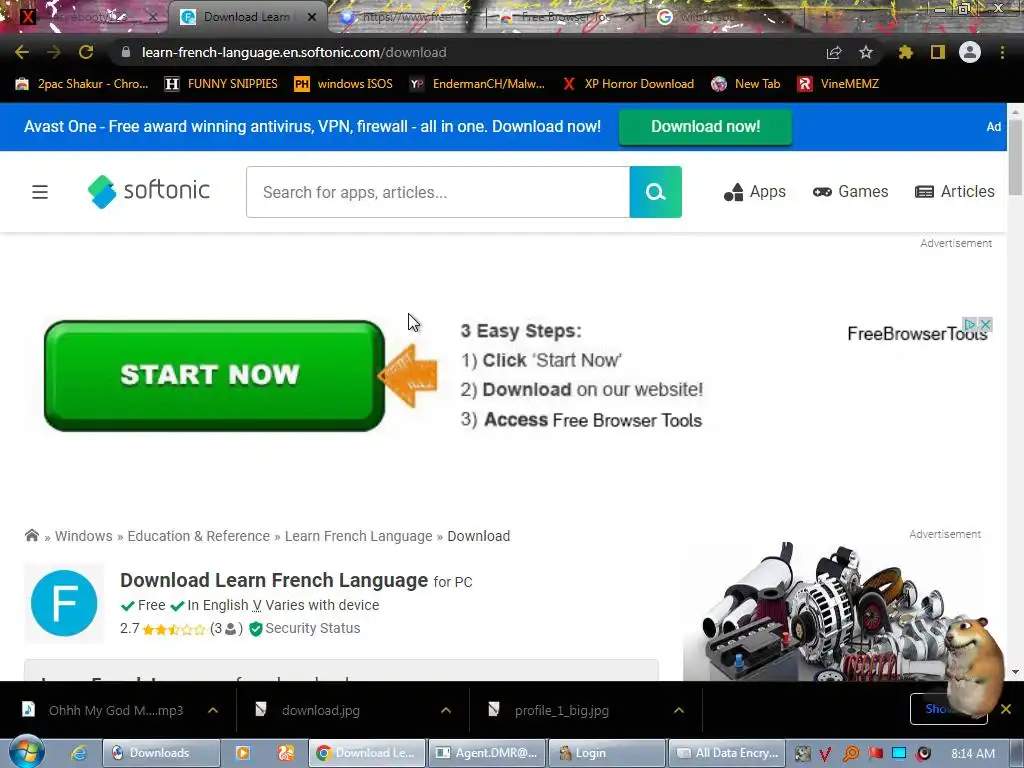This screenshot has width=1024, height=768.
Task: Close the Download Learn tab
Action: (x=312, y=17)
